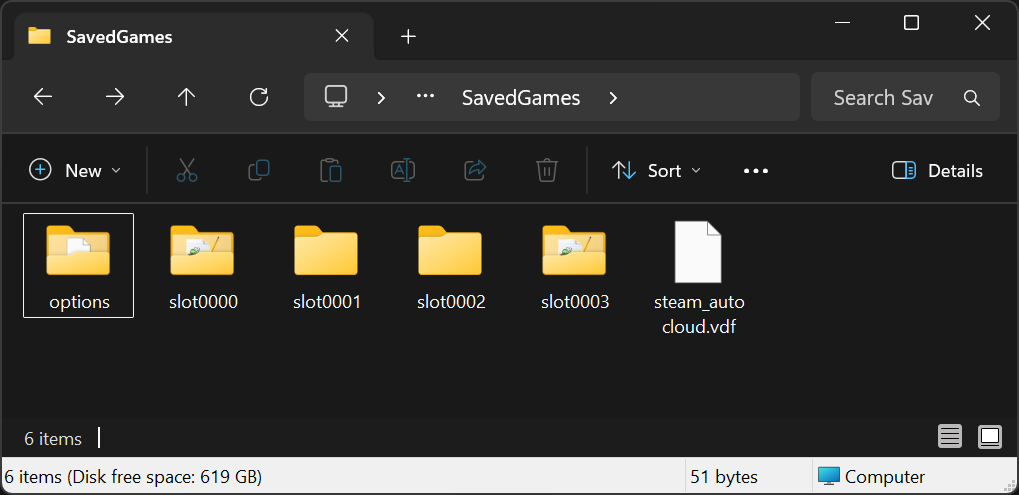Select the steam_autocloud.vdf file
Screen dimensions: 1019x495
pos(699,278)
